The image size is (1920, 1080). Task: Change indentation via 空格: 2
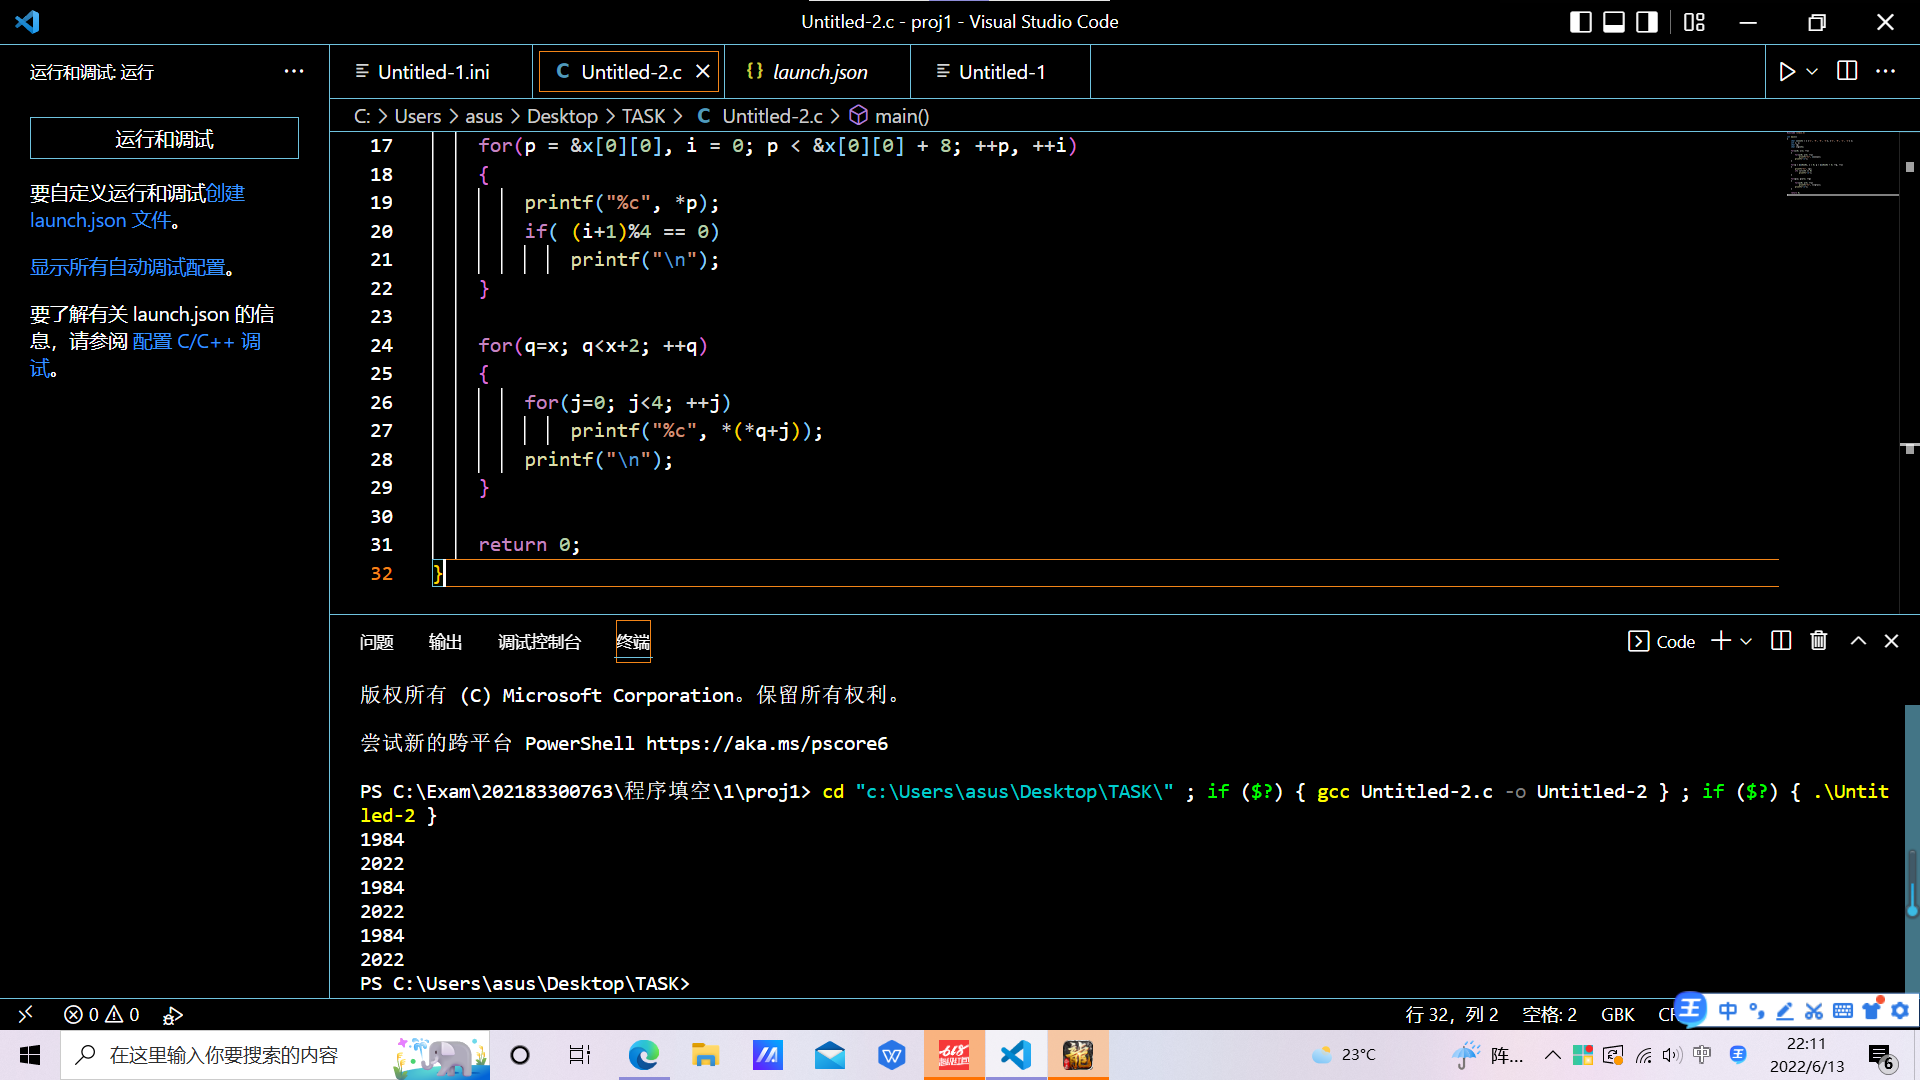click(1549, 1014)
